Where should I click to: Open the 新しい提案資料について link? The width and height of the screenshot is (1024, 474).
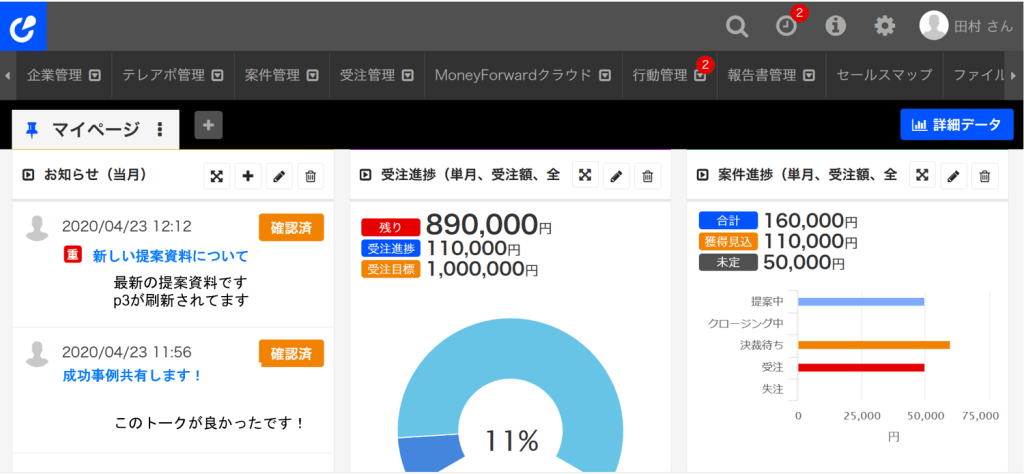coord(170,256)
